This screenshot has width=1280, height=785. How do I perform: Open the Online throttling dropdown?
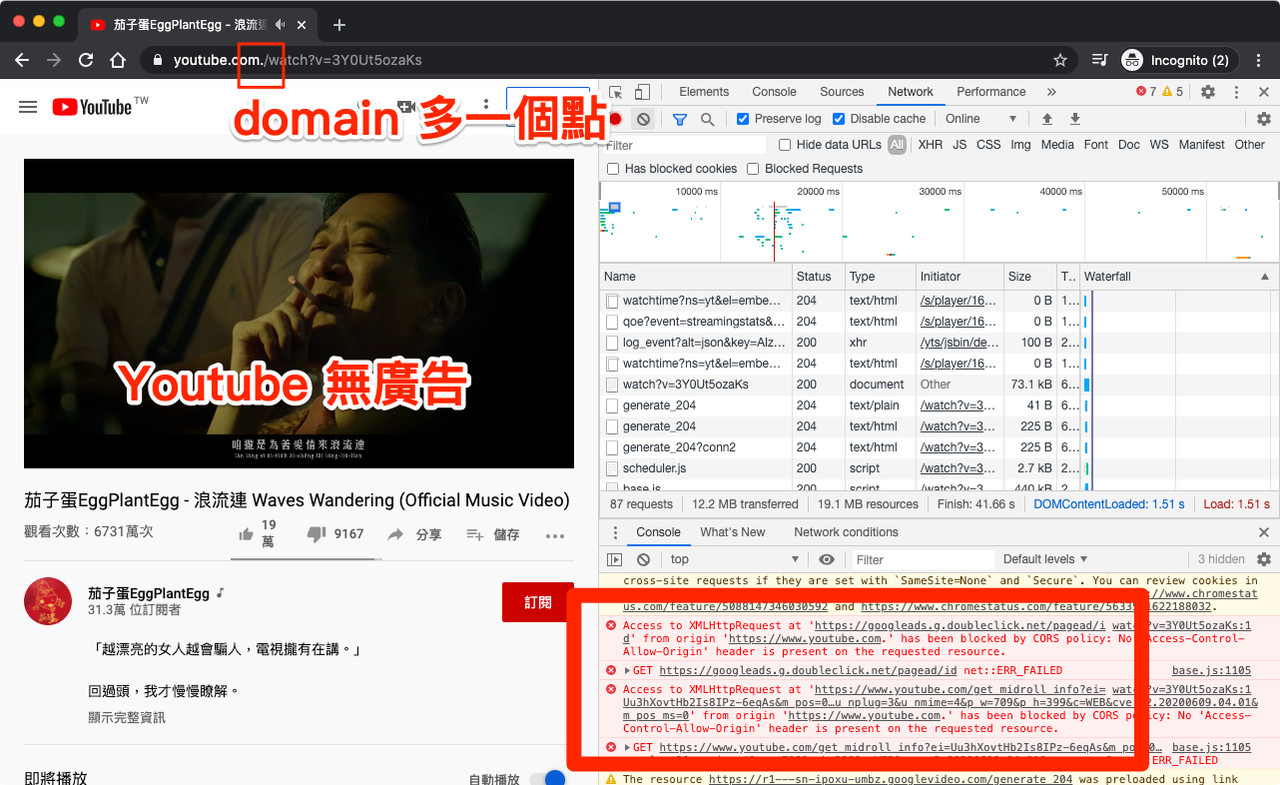pos(980,119)
